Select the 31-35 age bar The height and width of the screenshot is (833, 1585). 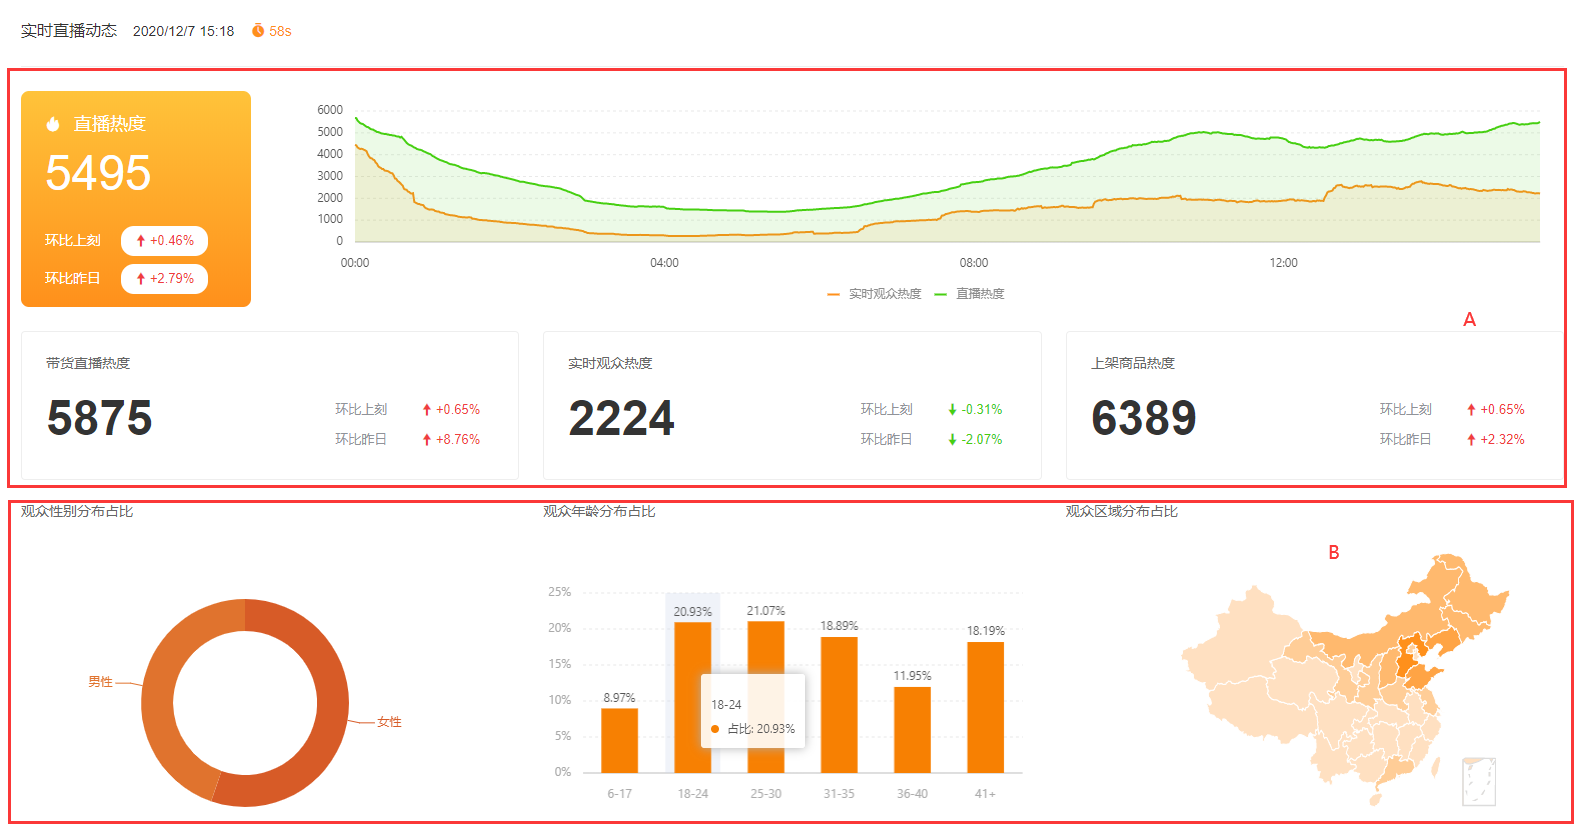(839, 705)
